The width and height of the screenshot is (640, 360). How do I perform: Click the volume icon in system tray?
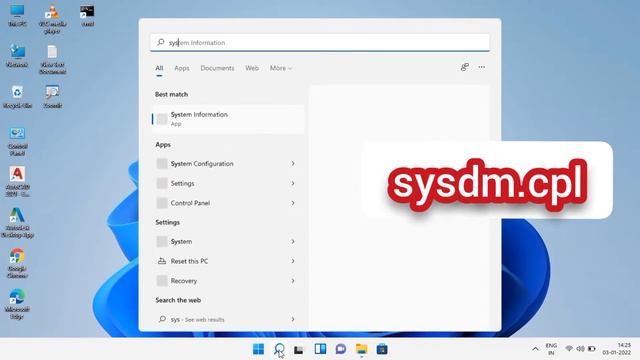point(580,349)
